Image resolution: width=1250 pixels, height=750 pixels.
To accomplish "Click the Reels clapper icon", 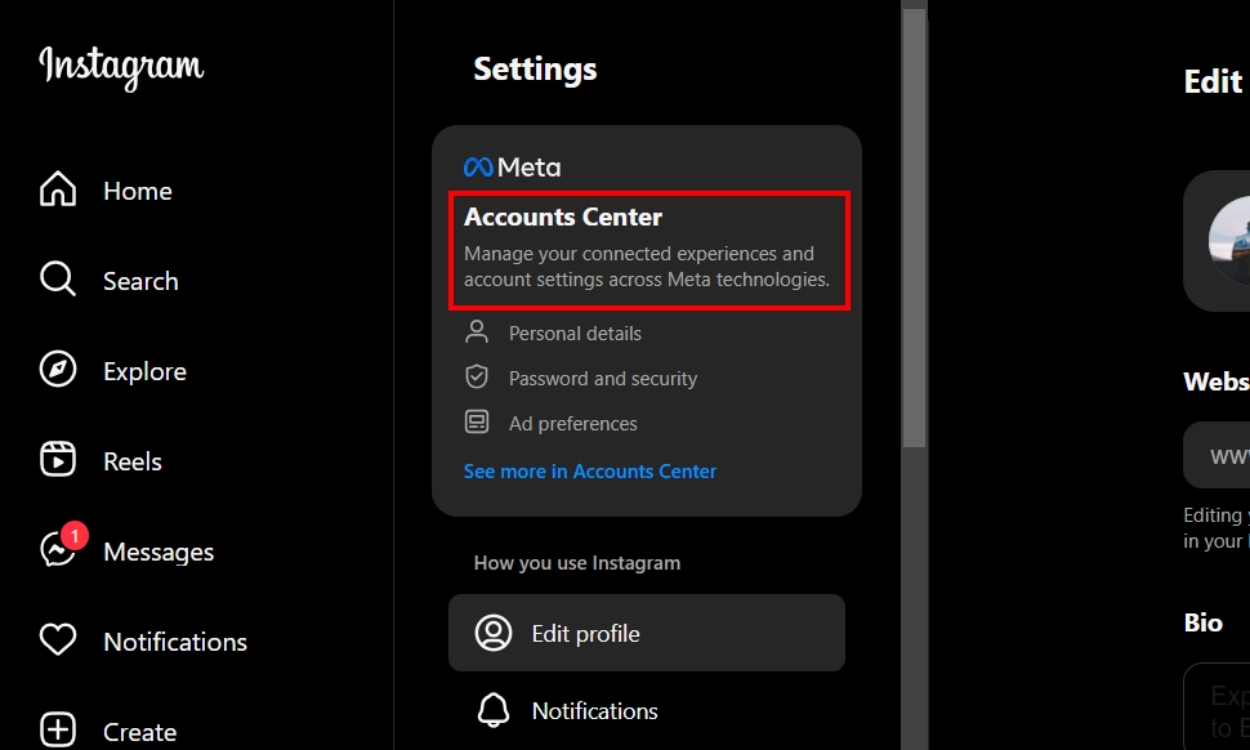I will pyautogui.click(x=58, y=460).
